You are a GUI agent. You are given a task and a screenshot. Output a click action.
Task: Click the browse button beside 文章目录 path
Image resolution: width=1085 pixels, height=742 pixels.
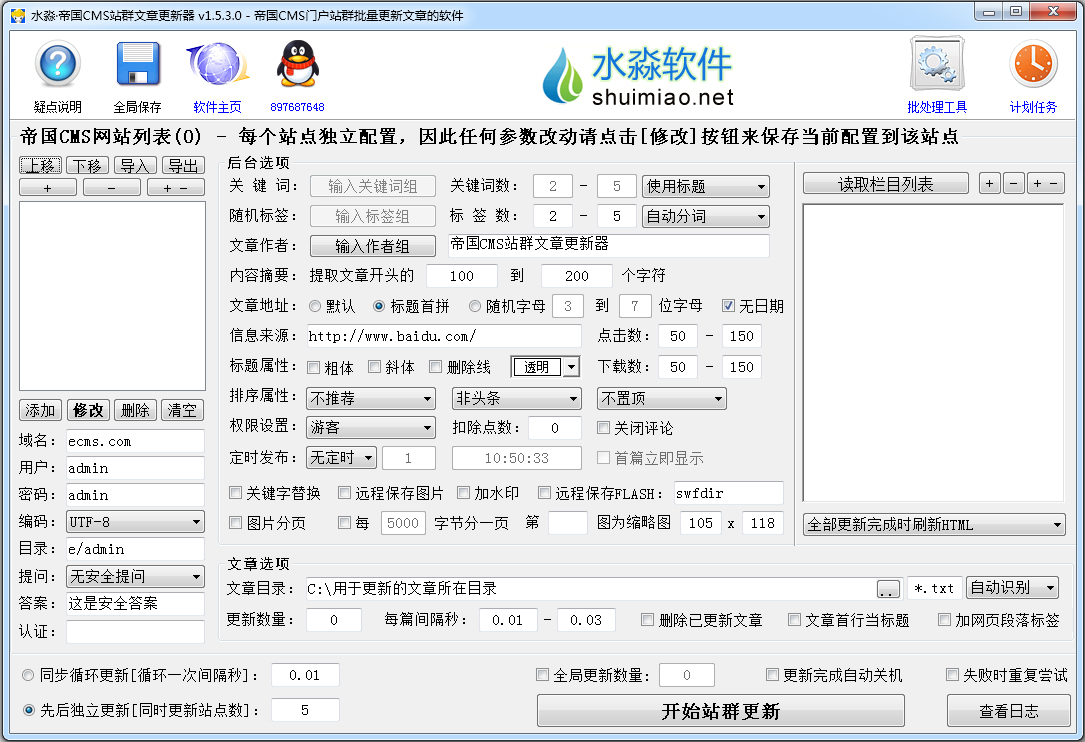pos(888,589)
